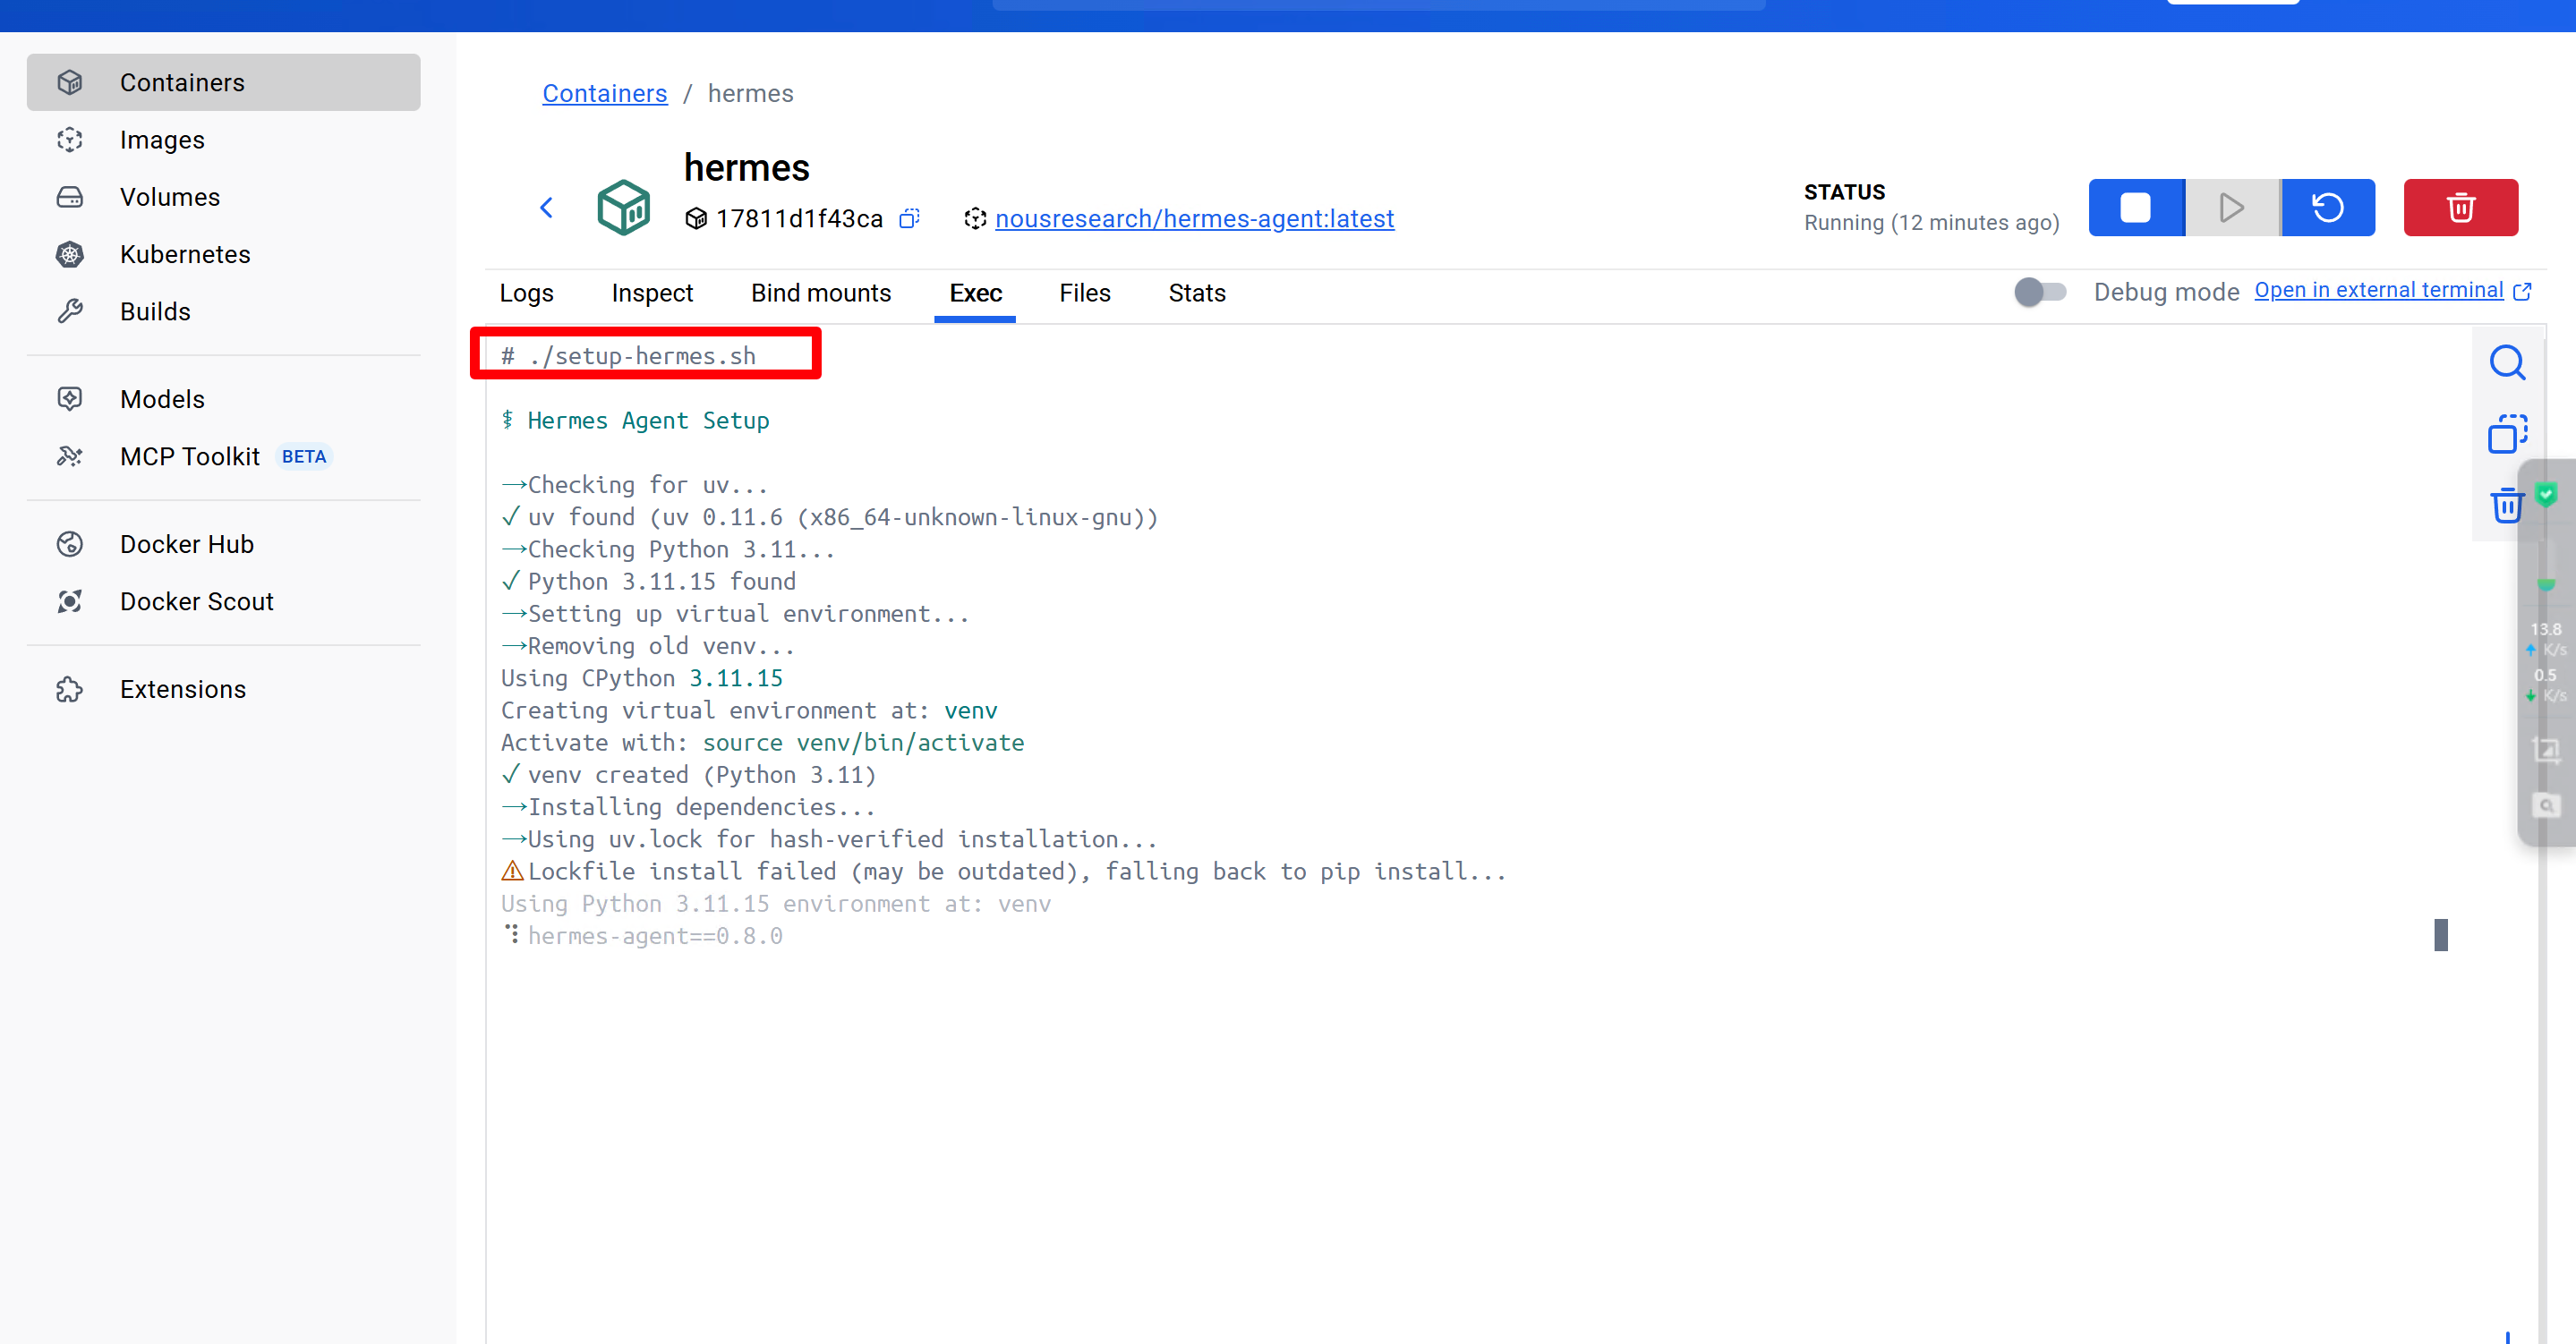Switch to the Stats tab
Screen dimensions: 2576x1344
tap(1196, 293)
